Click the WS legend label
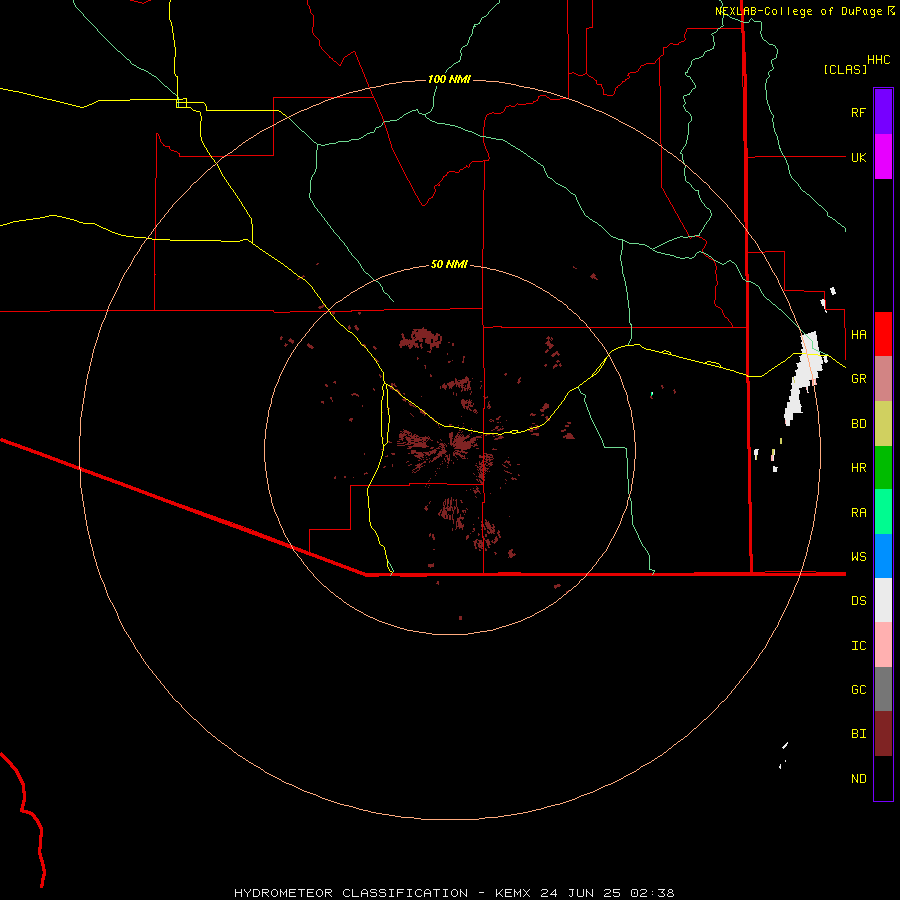 pyautogui.click(x=858, y=557)
